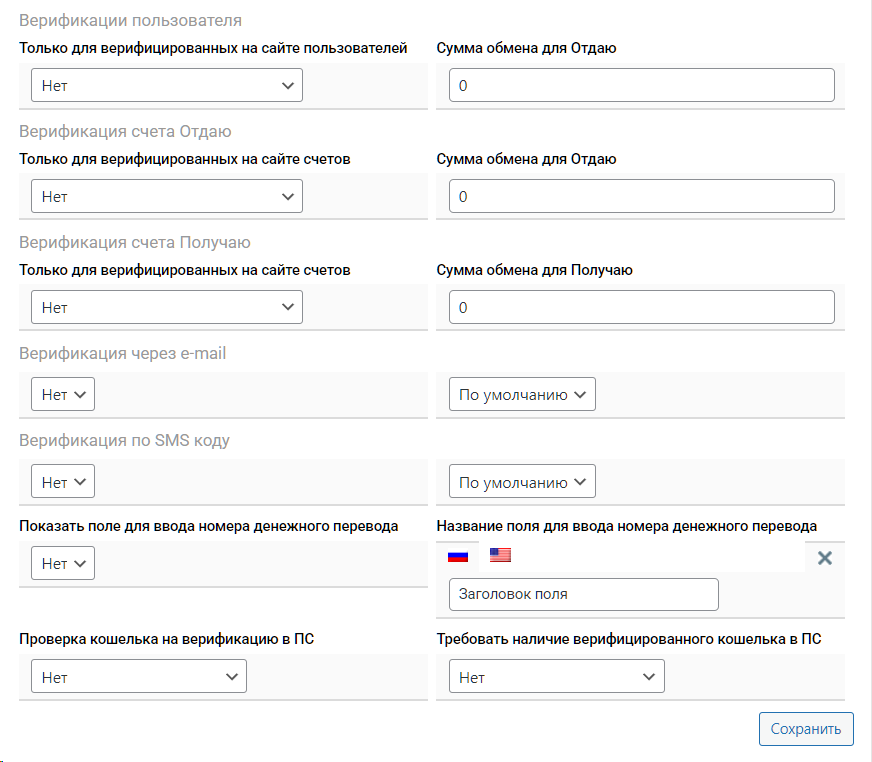The image size is (872, 762).
Task: Click the Сумма обмена для Получаю field
Action: click(x=641, y=308)
